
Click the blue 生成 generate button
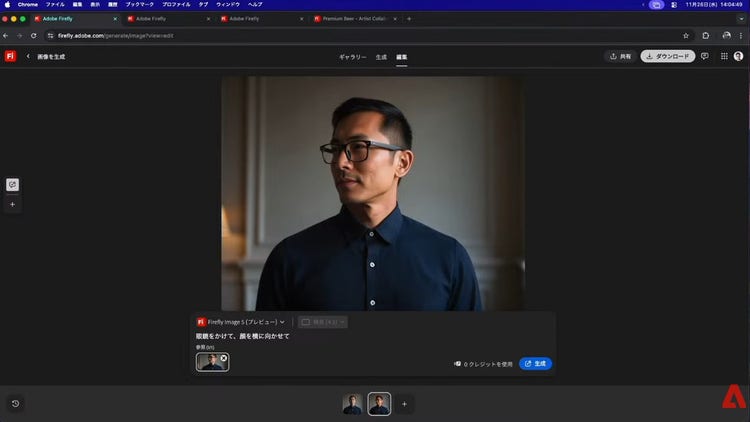[535, 364]
